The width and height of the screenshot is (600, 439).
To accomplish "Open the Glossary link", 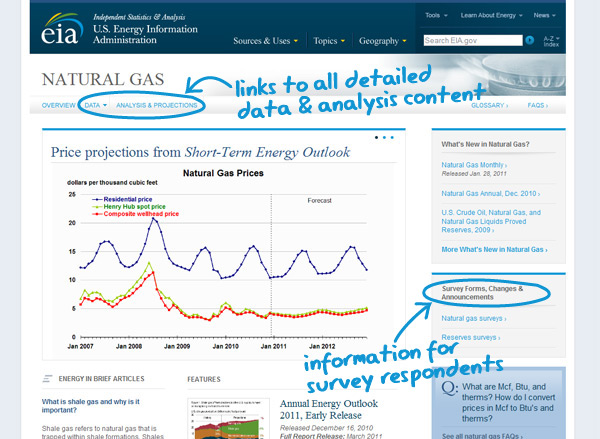I will pos(489,105).
